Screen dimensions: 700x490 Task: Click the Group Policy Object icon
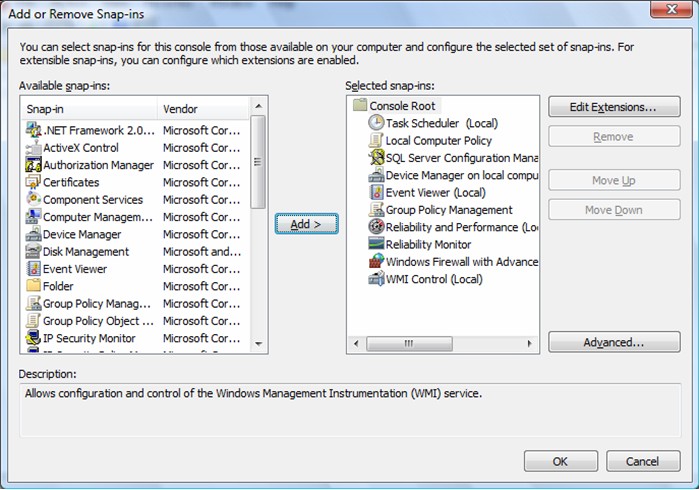(x=33, y=321)
